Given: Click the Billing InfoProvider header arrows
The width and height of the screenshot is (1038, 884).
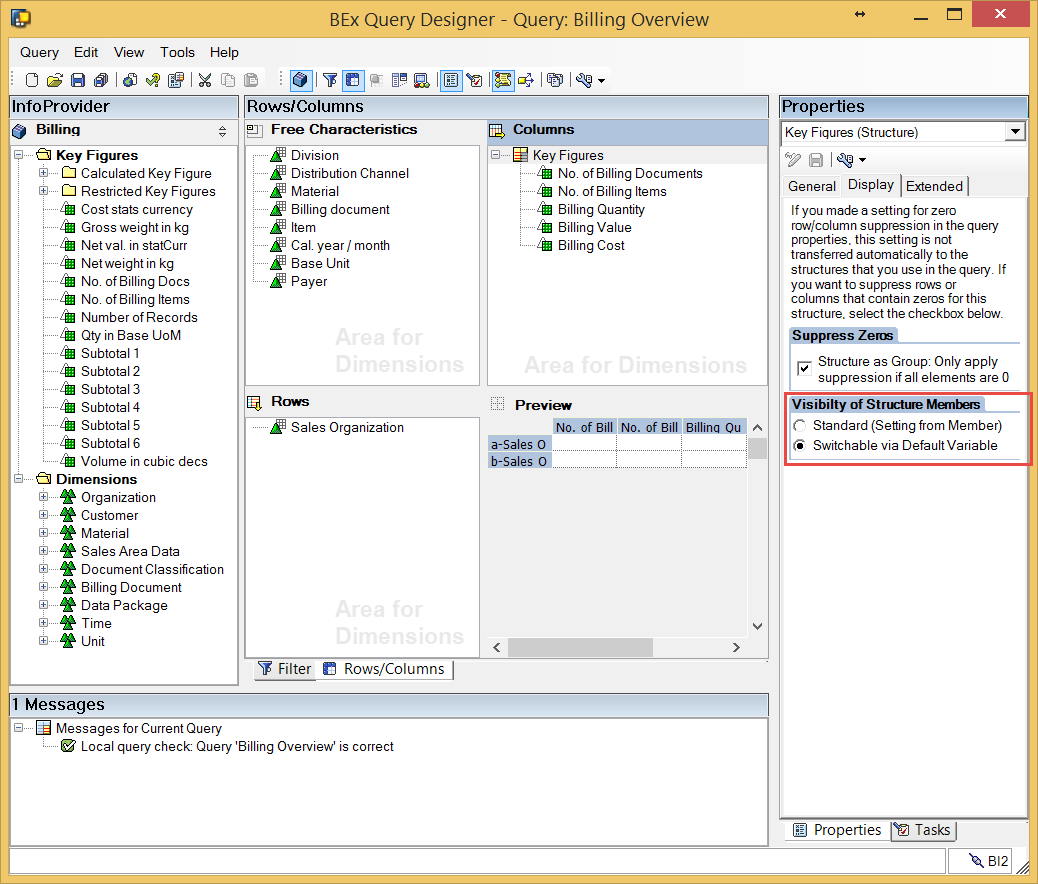Looking at the screenshot, I should [x=222, y=131].
